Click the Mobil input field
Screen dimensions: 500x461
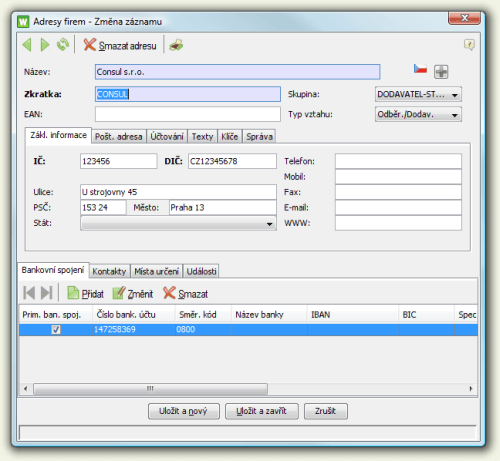[x=398, y=177]
